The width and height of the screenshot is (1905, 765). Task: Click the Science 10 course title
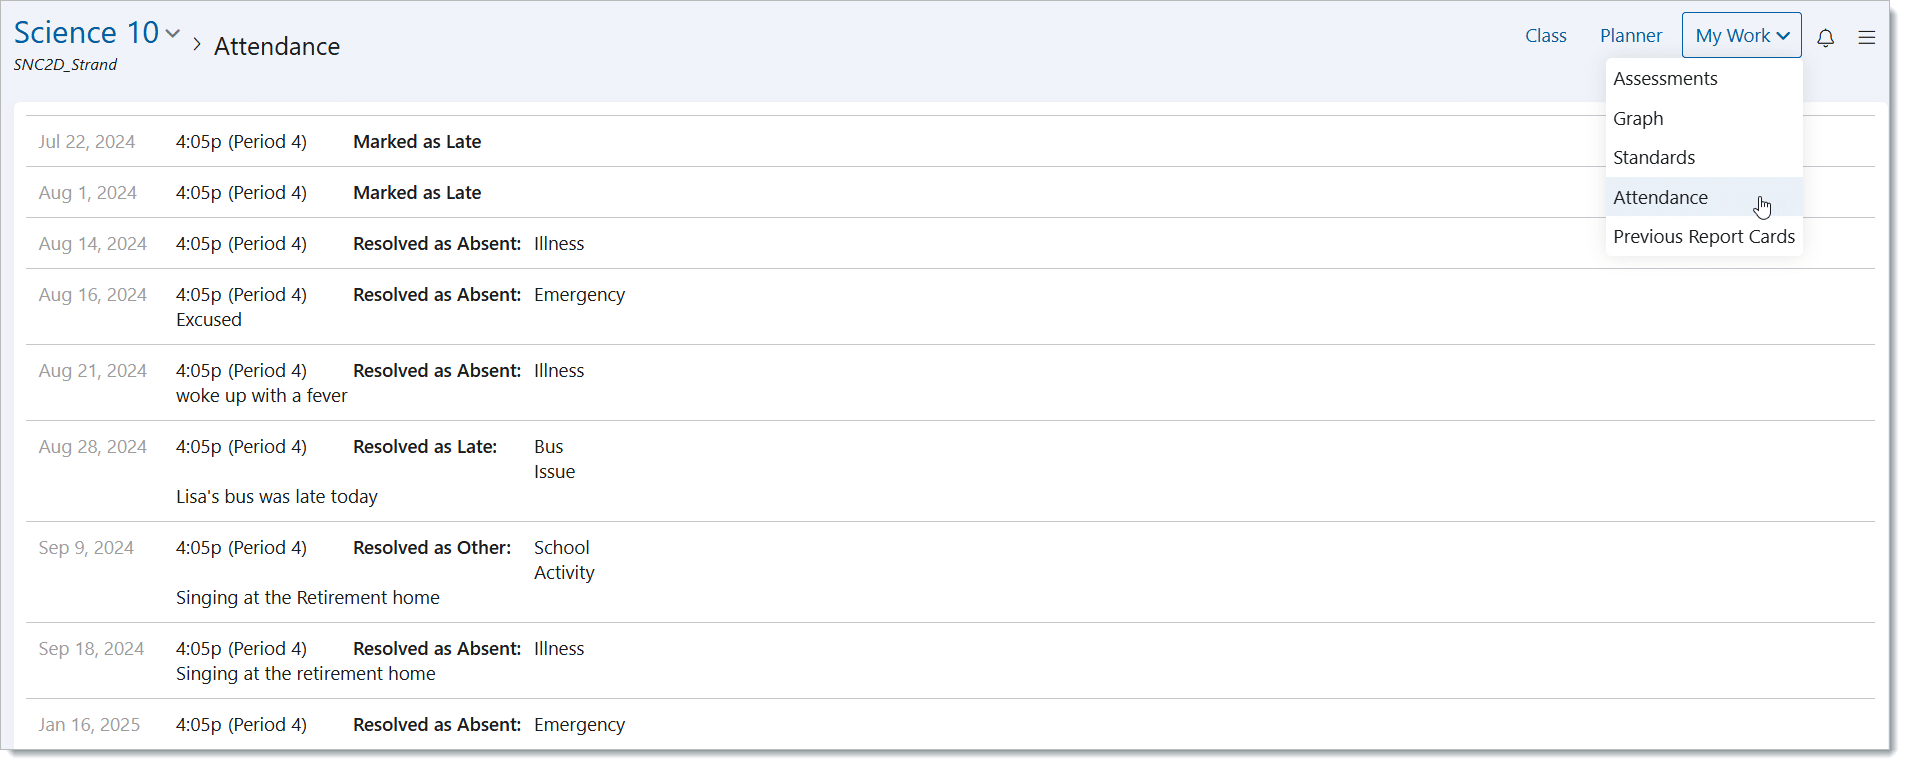[x=86, y=33]
